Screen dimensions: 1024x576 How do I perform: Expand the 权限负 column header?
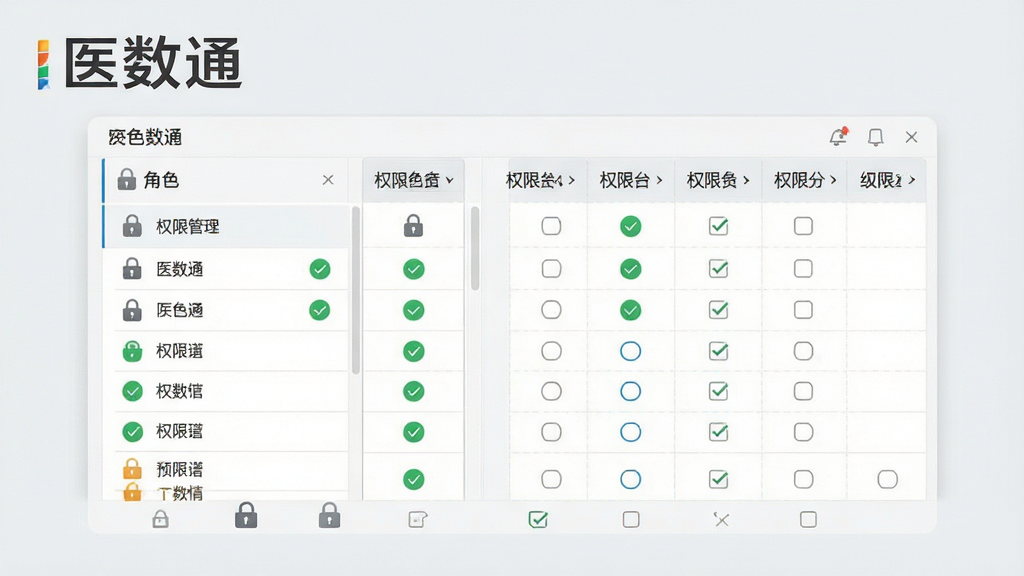pyautogui.click(x=746, y=180)
